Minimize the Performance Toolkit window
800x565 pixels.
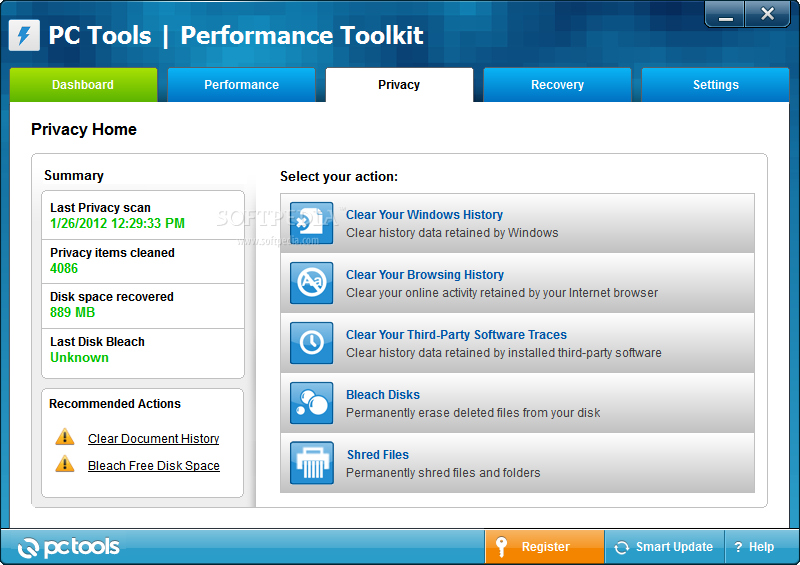(x=726, y=14)
